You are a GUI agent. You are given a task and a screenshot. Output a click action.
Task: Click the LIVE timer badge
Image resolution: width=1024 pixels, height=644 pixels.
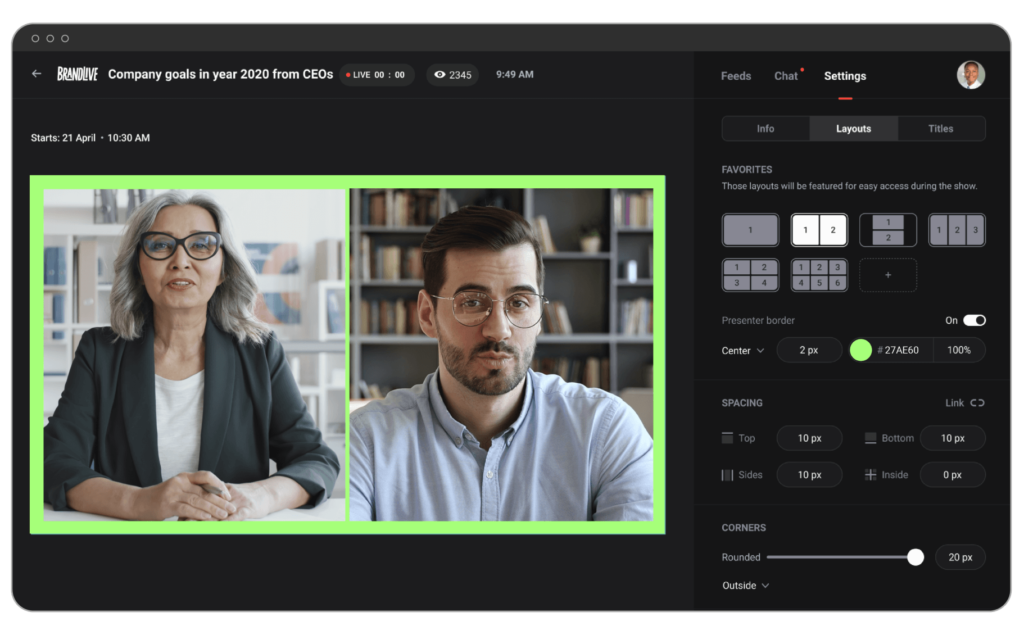(x=376, y=74)
